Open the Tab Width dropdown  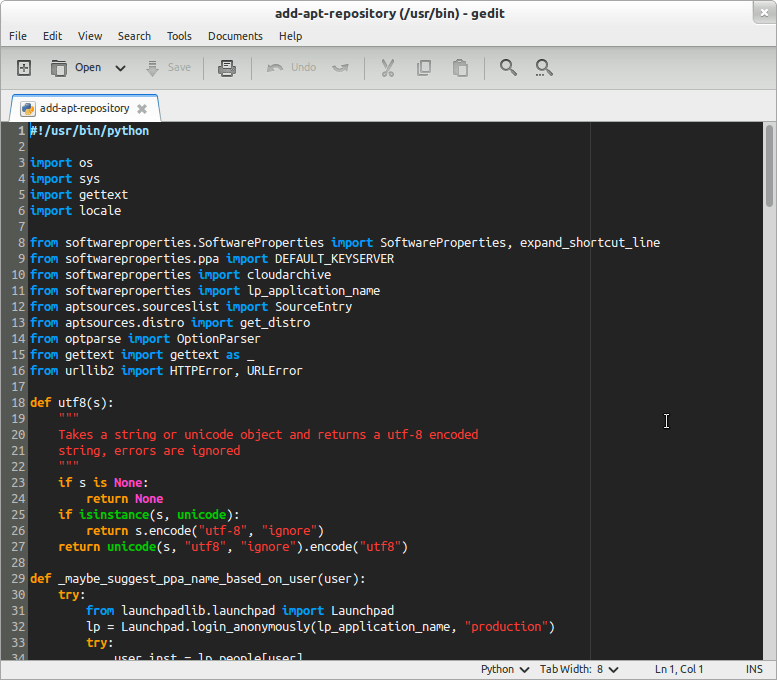tap(579, 669)
